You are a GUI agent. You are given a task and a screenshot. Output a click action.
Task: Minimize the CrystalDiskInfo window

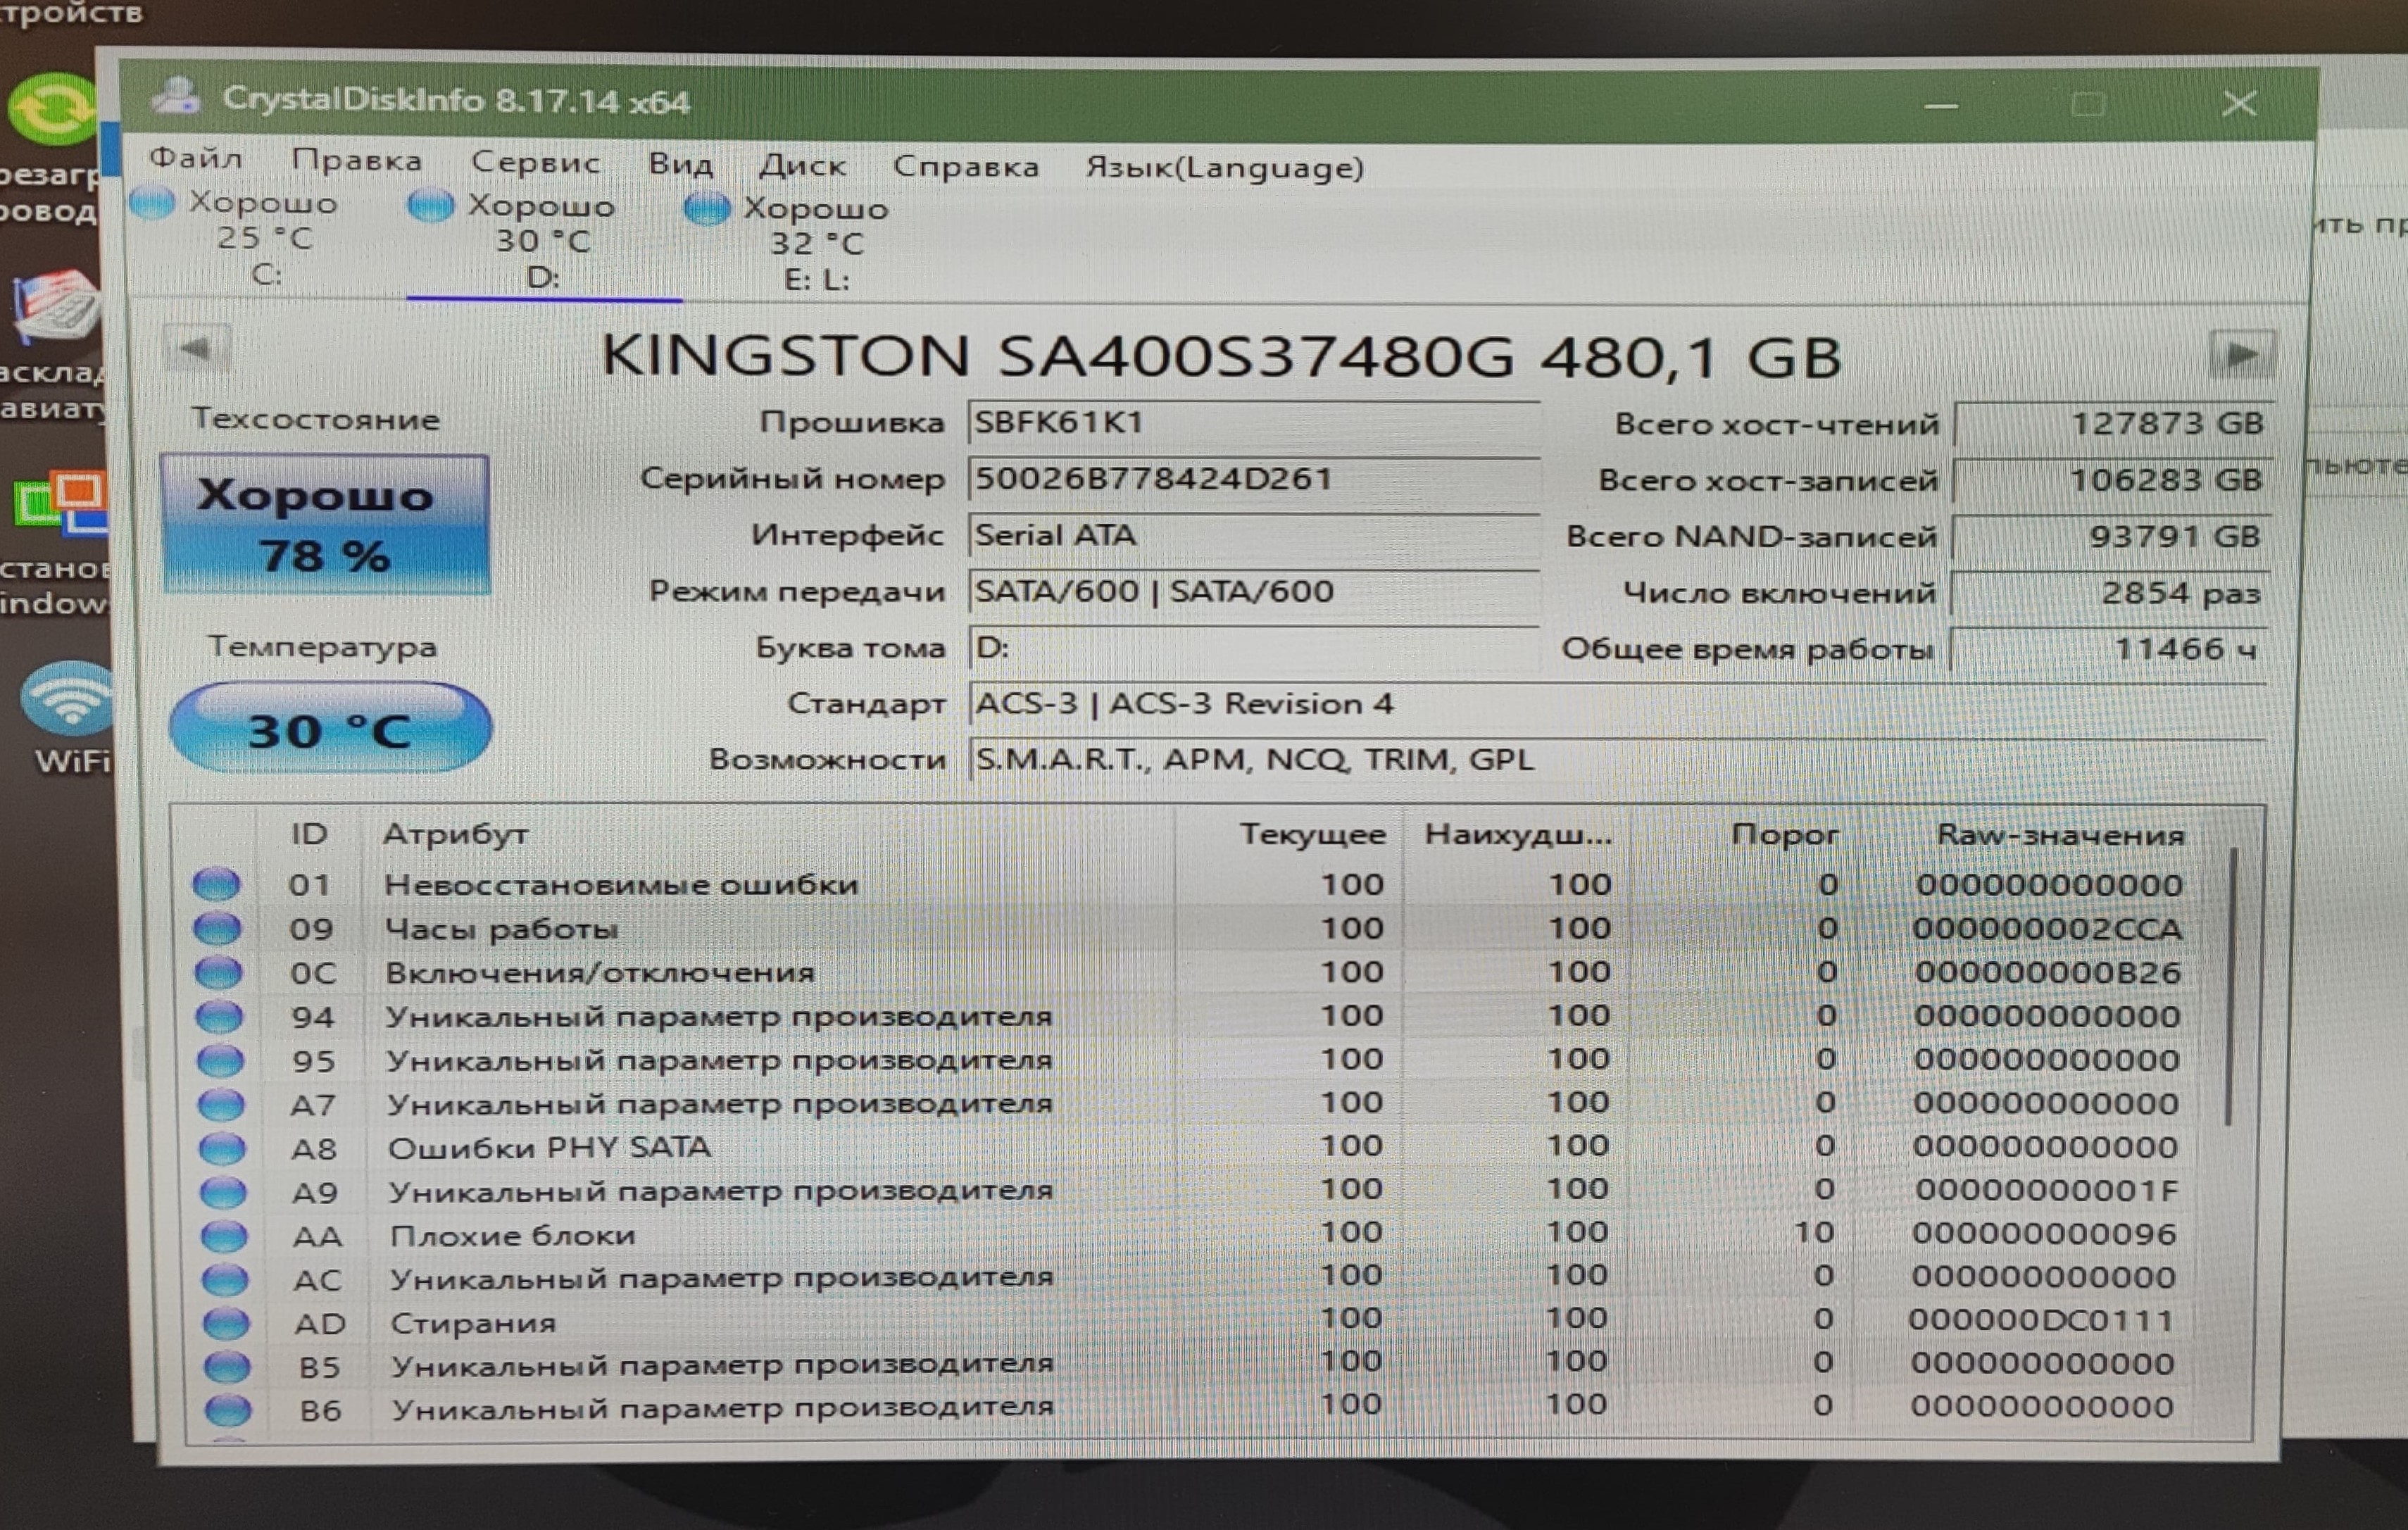[1940, 105]
